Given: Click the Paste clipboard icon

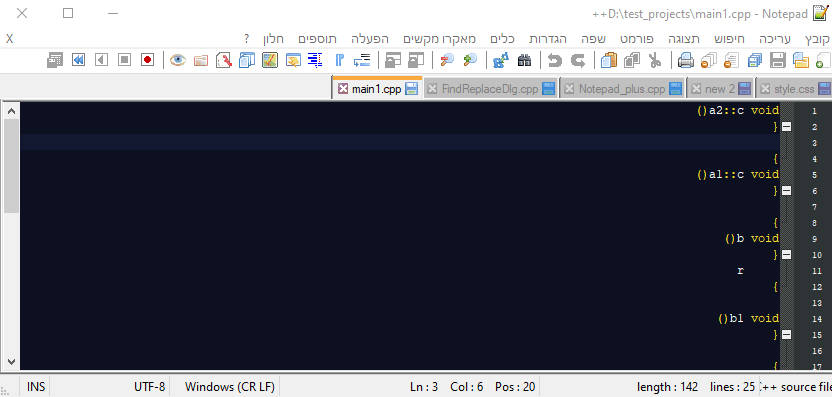Looking at the screenshot, I should point(609,60).
